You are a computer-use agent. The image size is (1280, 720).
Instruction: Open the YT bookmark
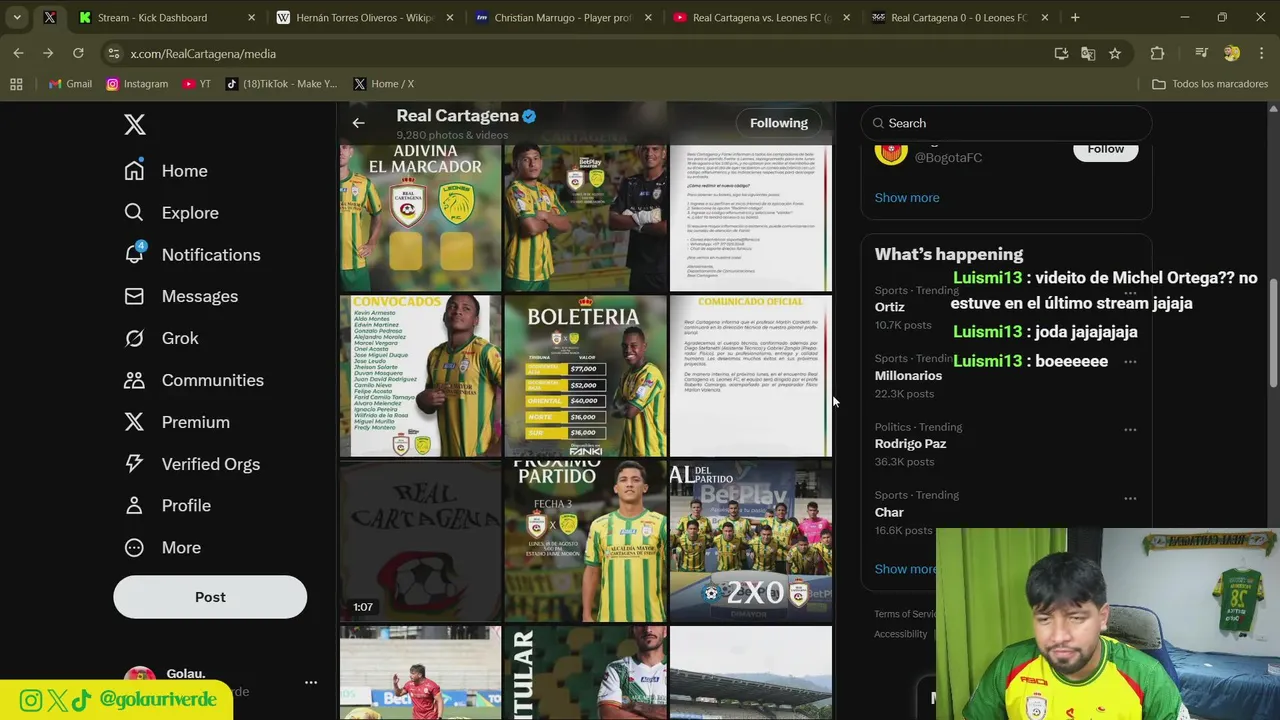pyautogui.click(x=197, y=84)
